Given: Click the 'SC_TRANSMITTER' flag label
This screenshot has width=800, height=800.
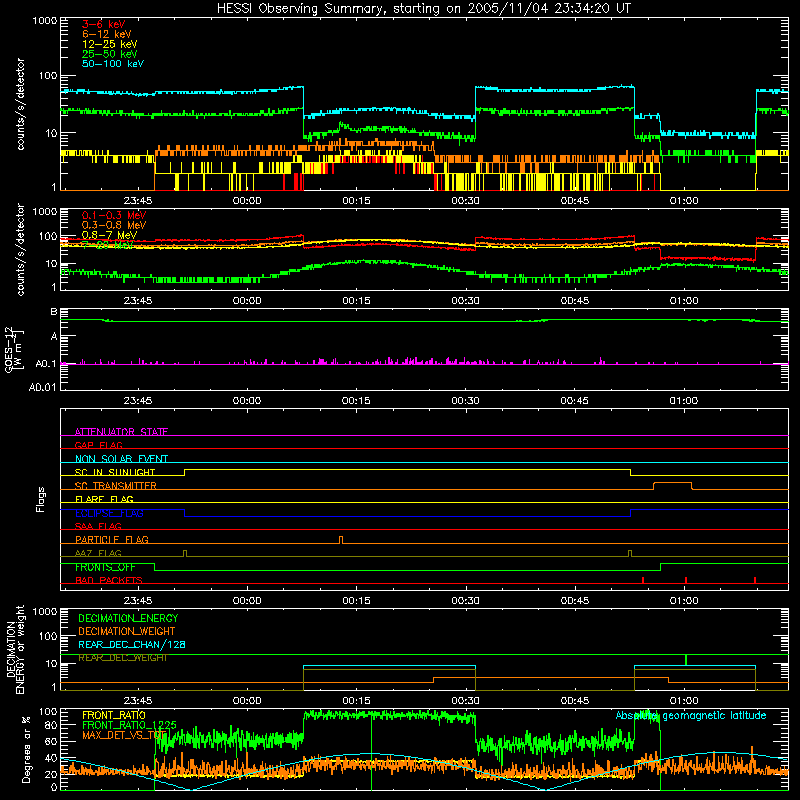Looking at the screenshot, I should (115, 485).
